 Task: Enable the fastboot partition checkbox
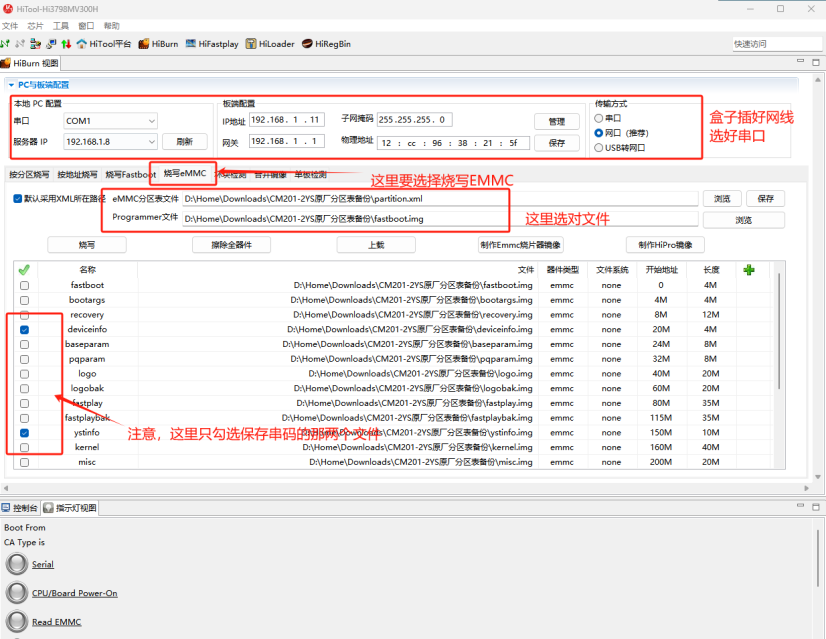24,285
